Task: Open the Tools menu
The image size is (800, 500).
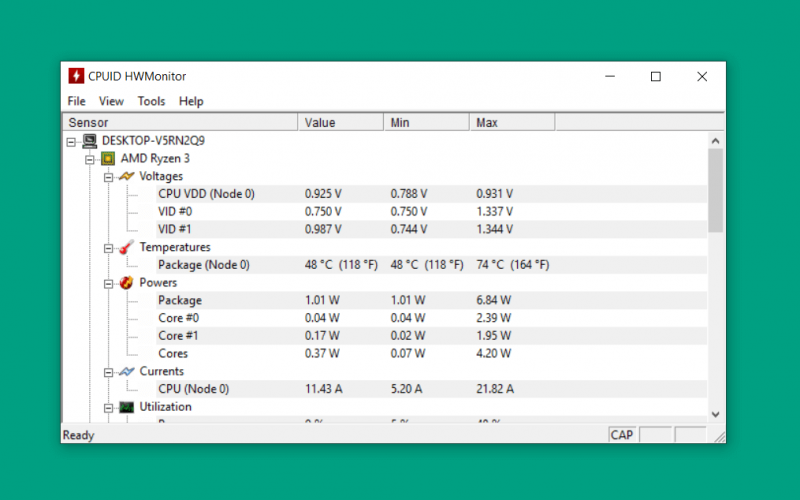Action: click(x=151, y=101)
